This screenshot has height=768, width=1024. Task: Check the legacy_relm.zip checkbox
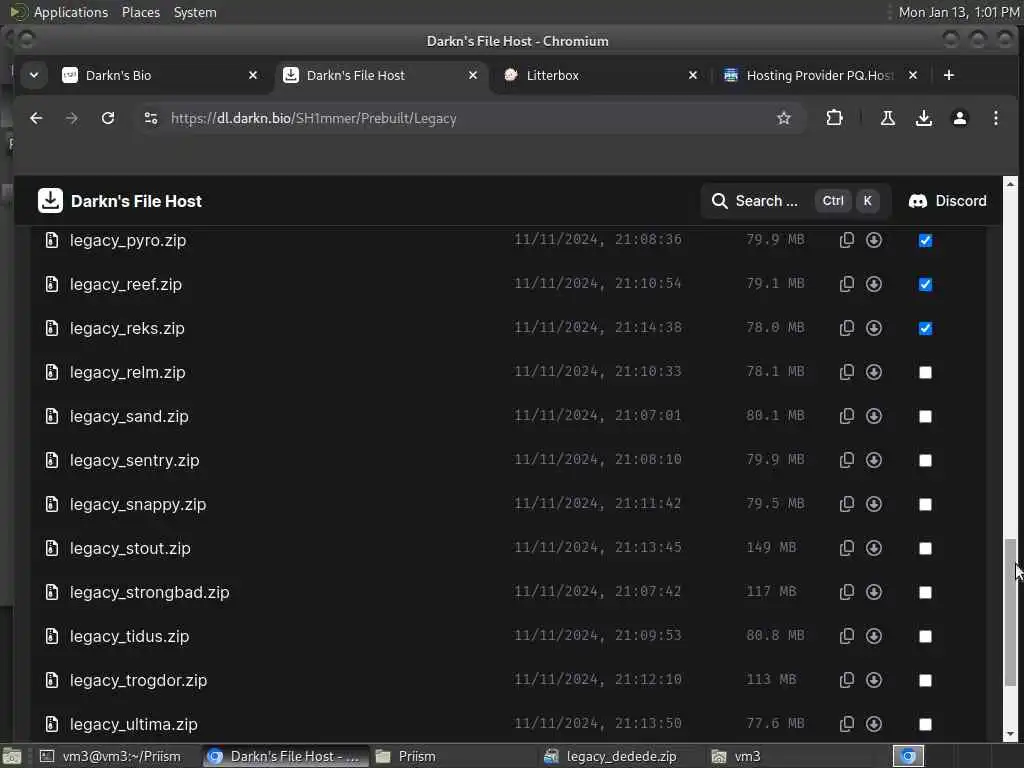(925, 372)
